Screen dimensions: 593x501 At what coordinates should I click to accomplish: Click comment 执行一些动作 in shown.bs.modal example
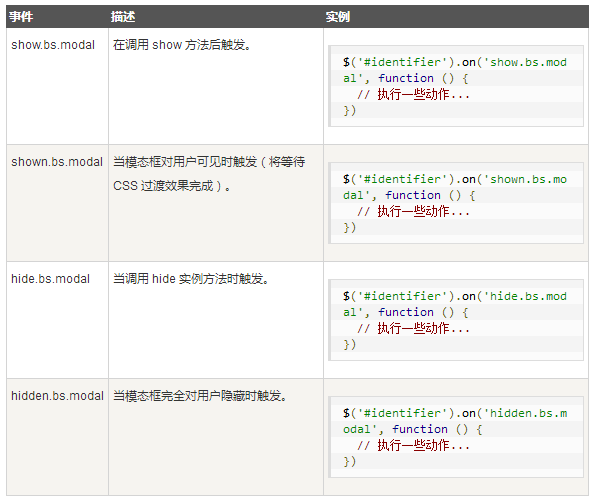[413, 211]
